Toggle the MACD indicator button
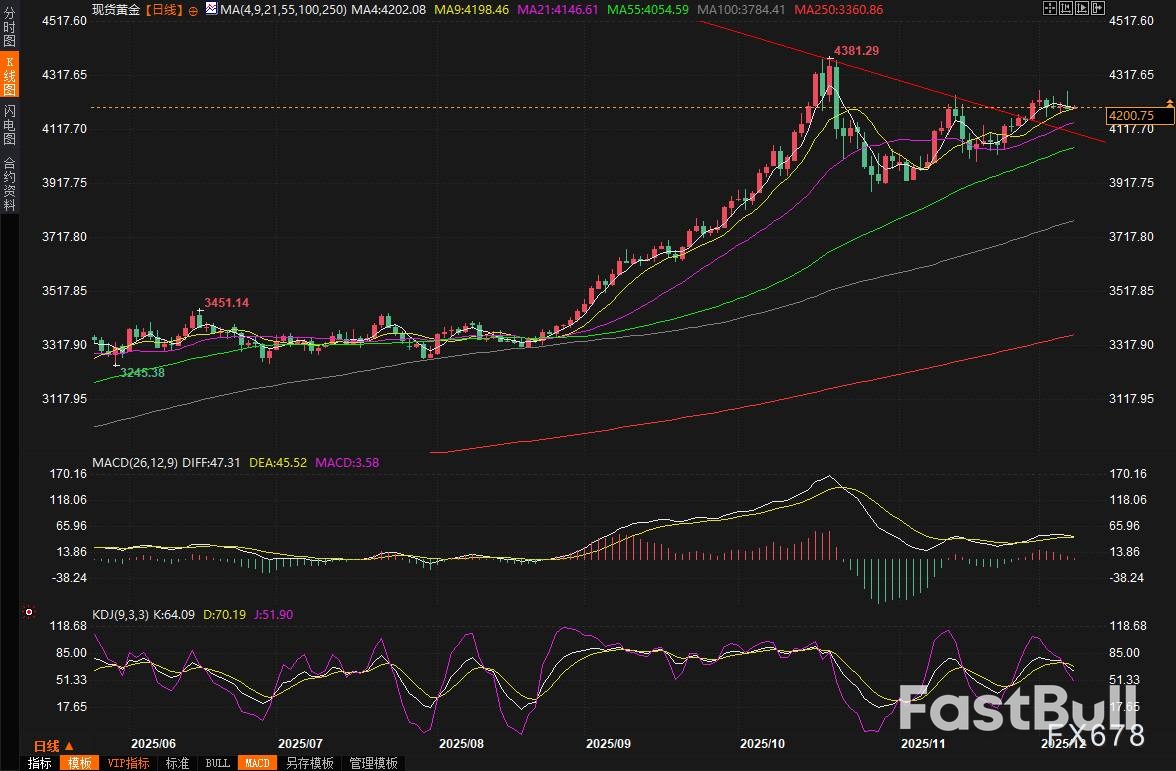Screen dimensions: 1176x771 point(257,763)
